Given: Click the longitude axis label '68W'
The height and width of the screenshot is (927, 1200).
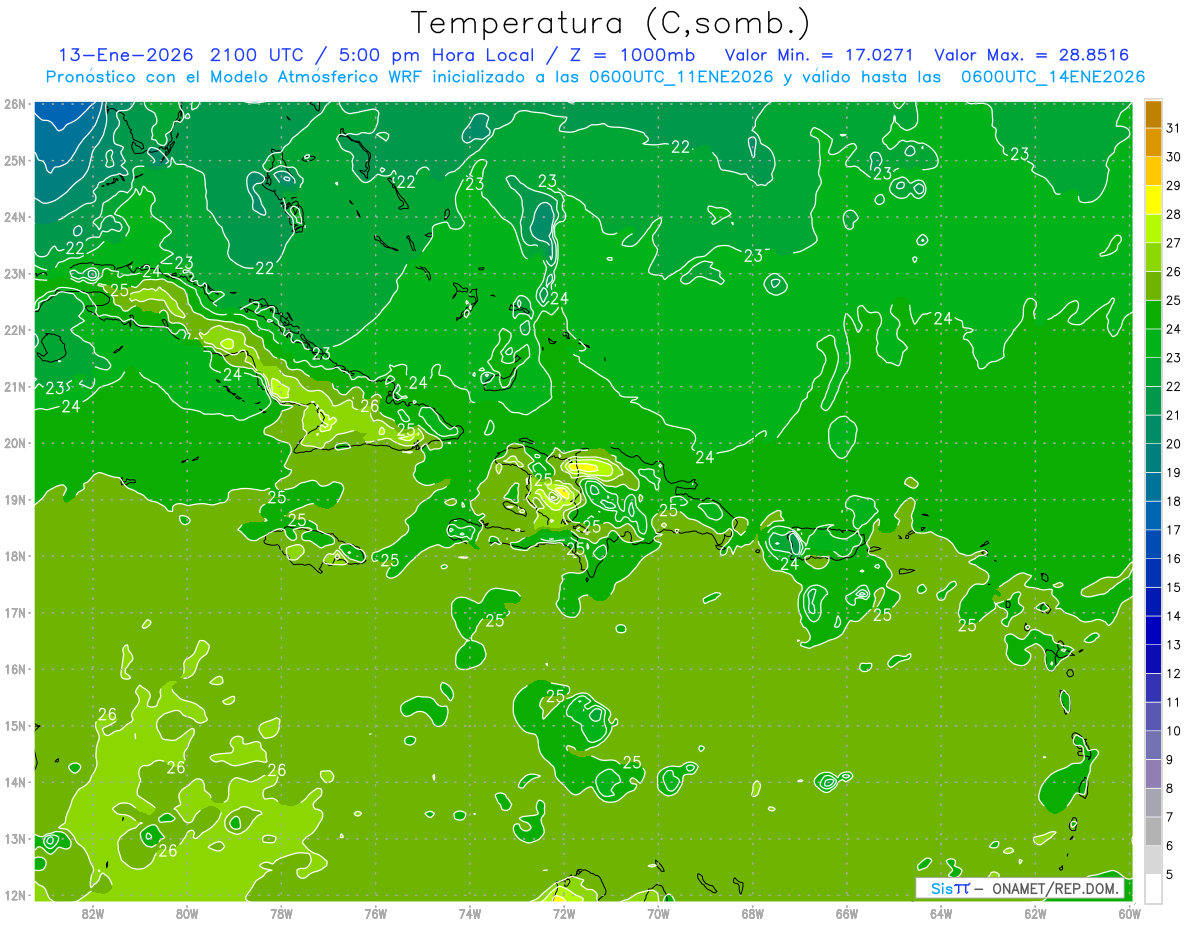Looking at the screenshot, I should pyautogui.click(x=753, y=913).
